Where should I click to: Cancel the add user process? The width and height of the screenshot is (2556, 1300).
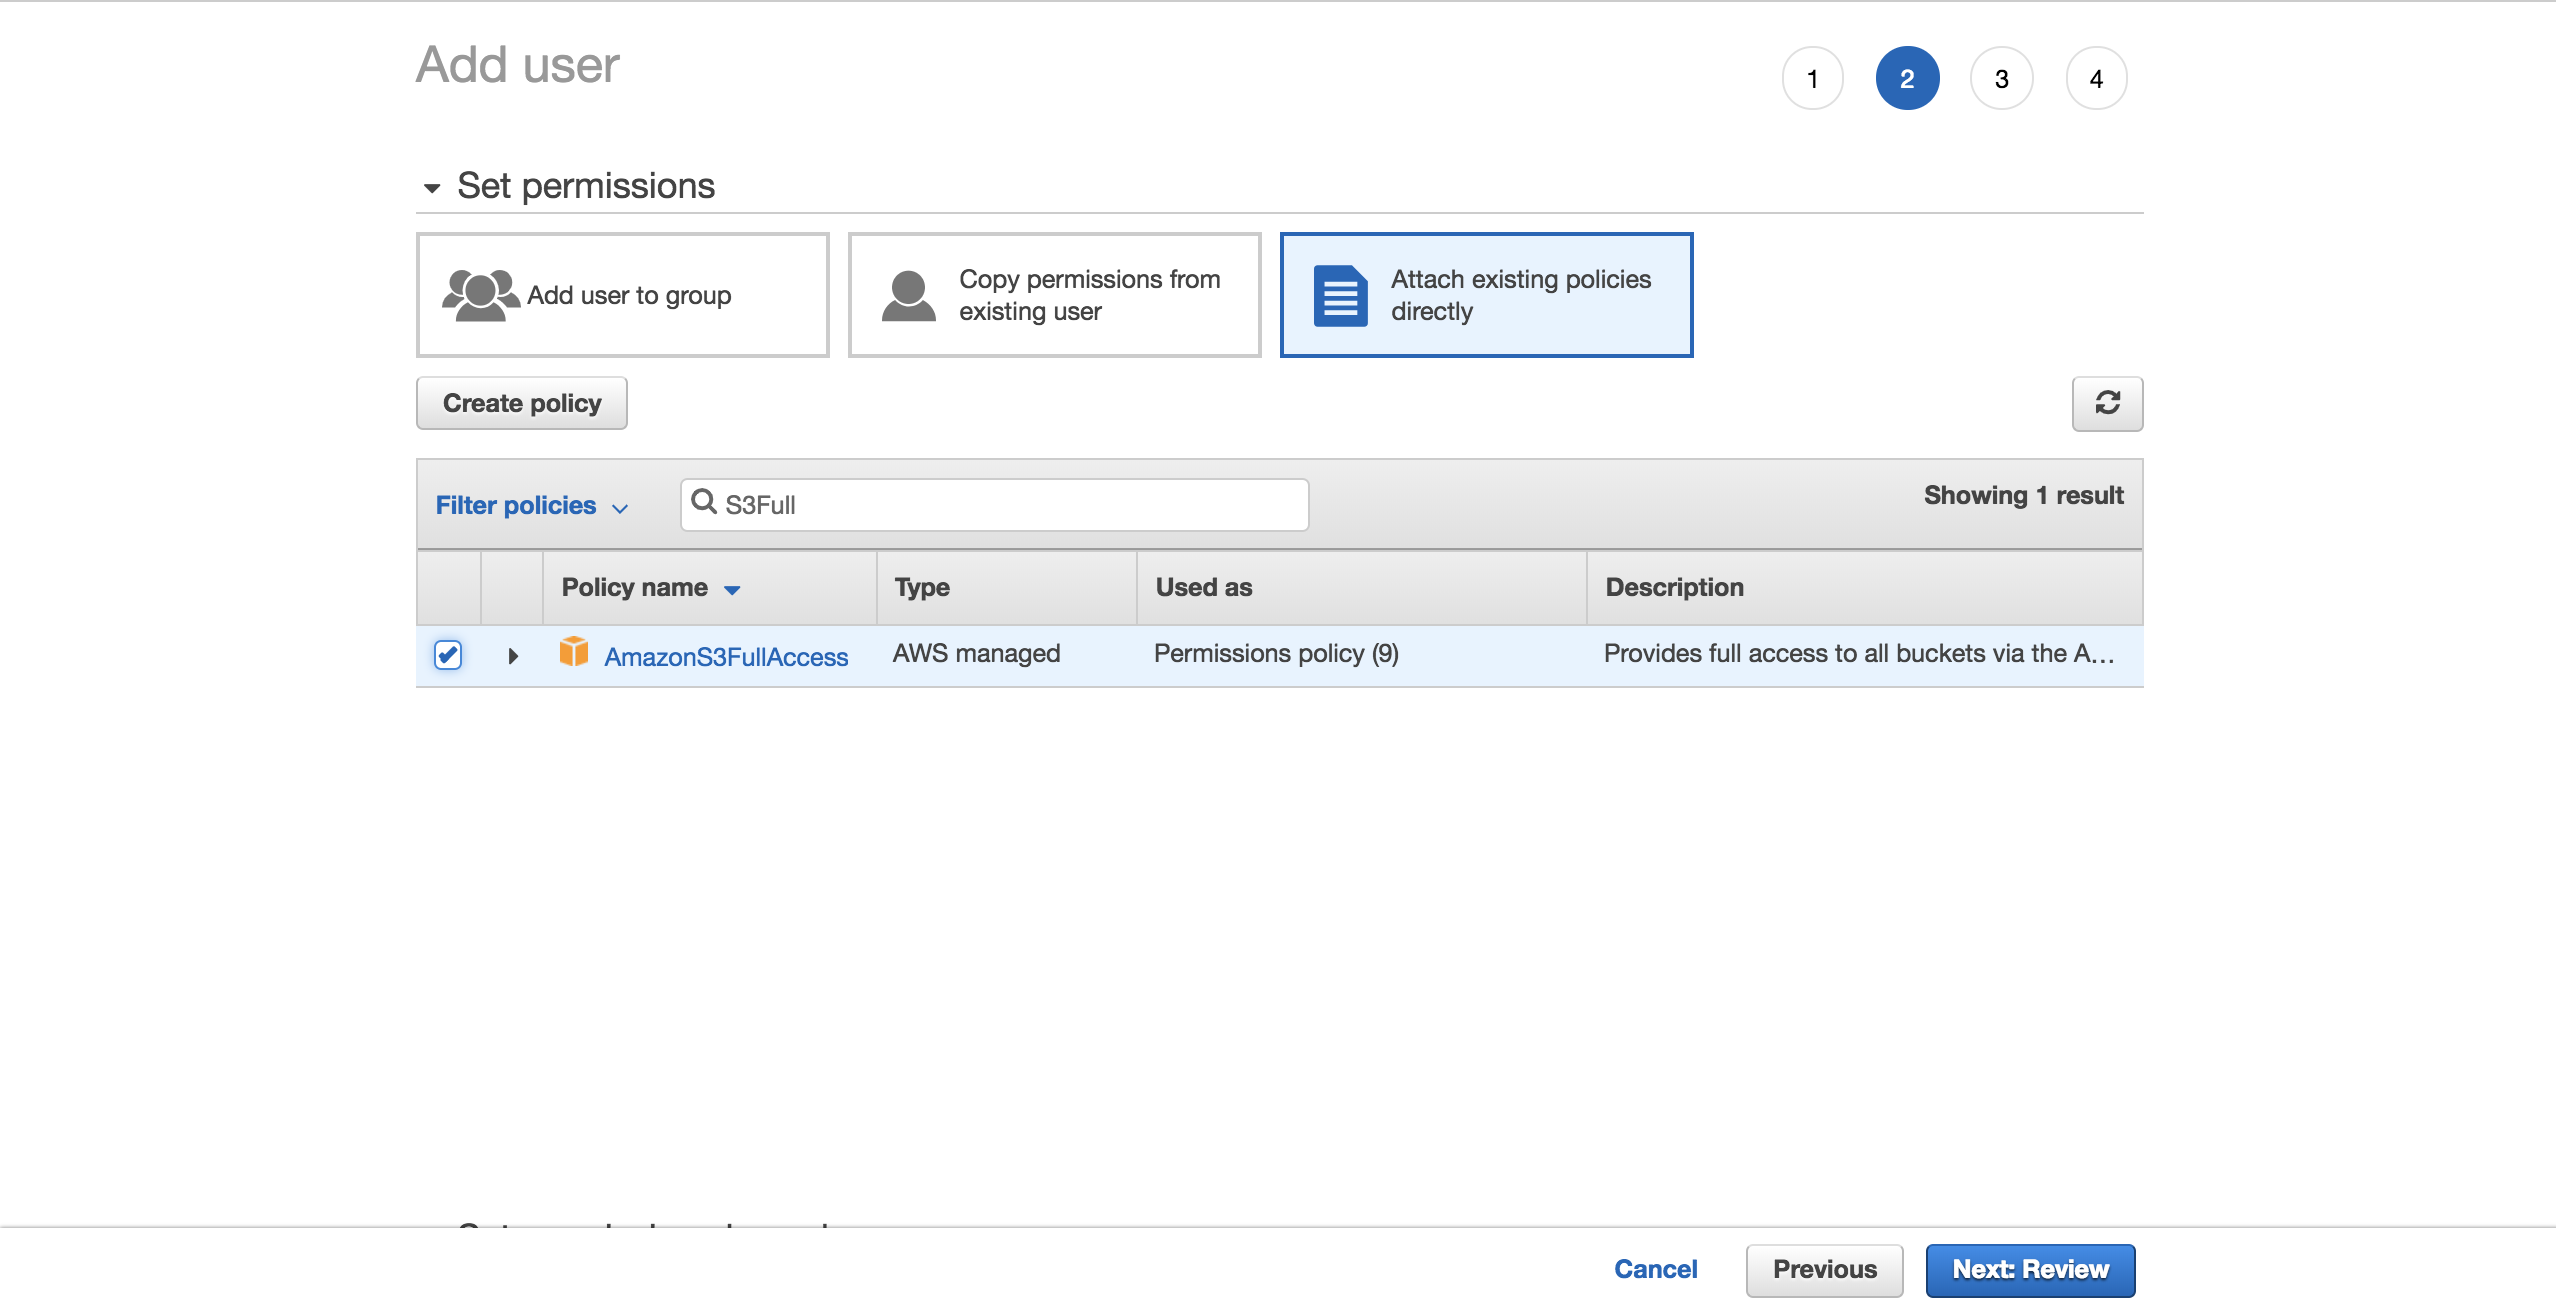pos(1655,1269)
